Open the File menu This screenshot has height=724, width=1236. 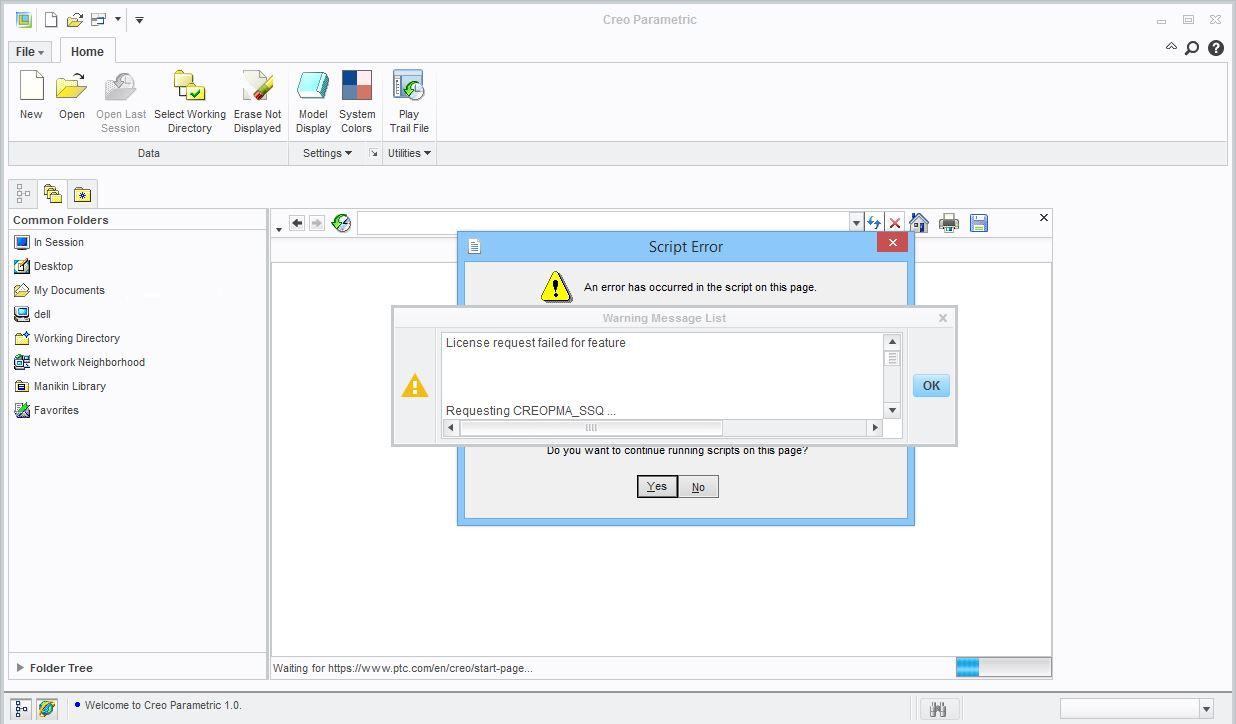[x=29, y=51]
